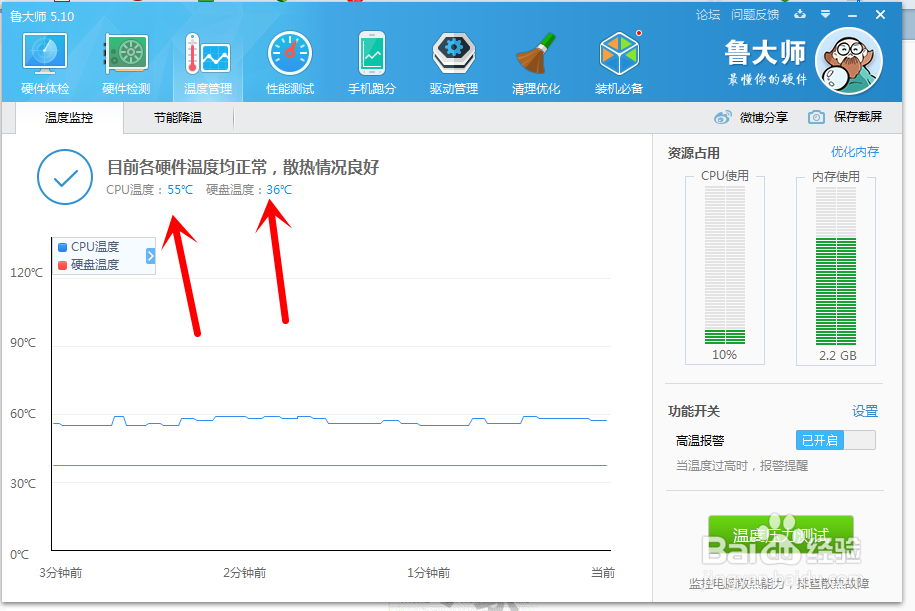Viewport: 915px width, 611px height.
Task: Click the 内存使用 memory bar meter
Action: pos(836,265)
